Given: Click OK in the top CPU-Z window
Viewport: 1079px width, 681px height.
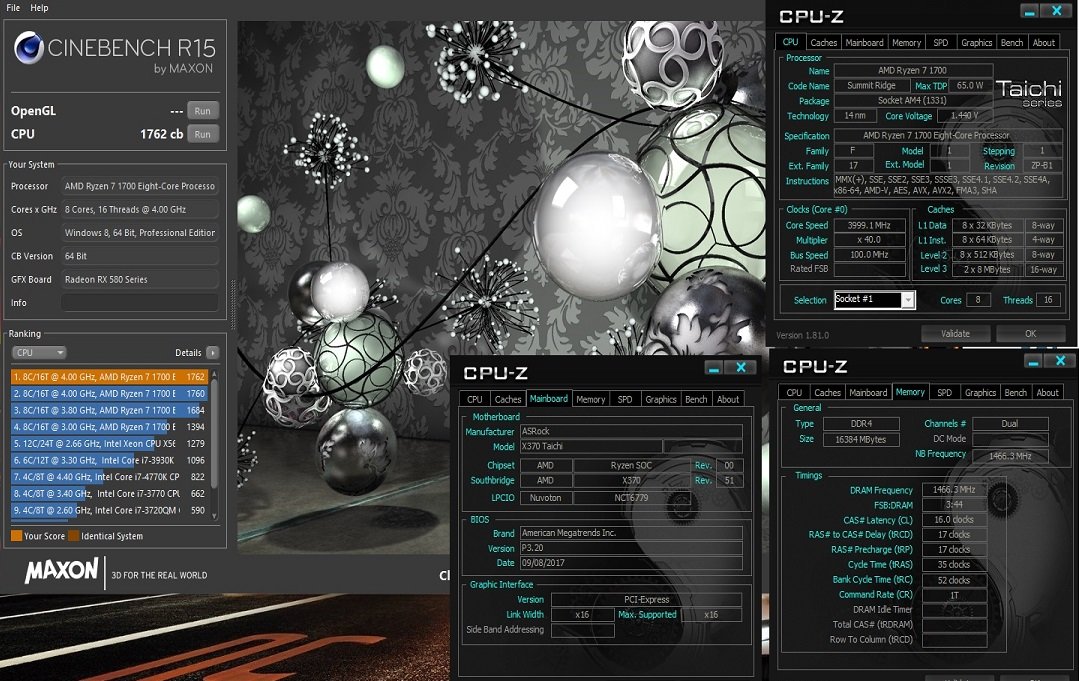Looking at the screenshot, I should pyautogui.click(x=1030, y=334).
